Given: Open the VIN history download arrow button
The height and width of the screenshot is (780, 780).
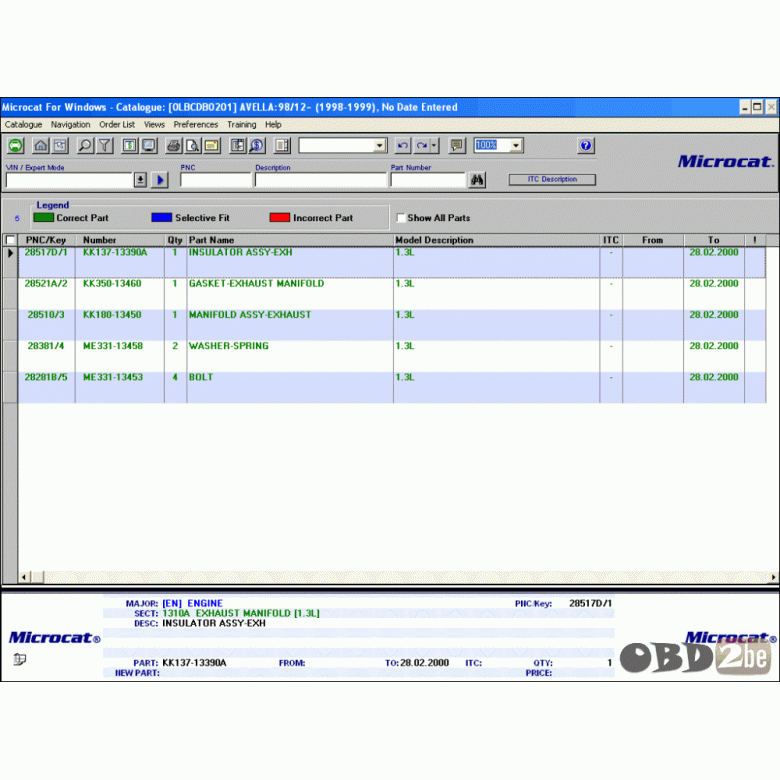Looking at the screenshot, I should 140,180.
